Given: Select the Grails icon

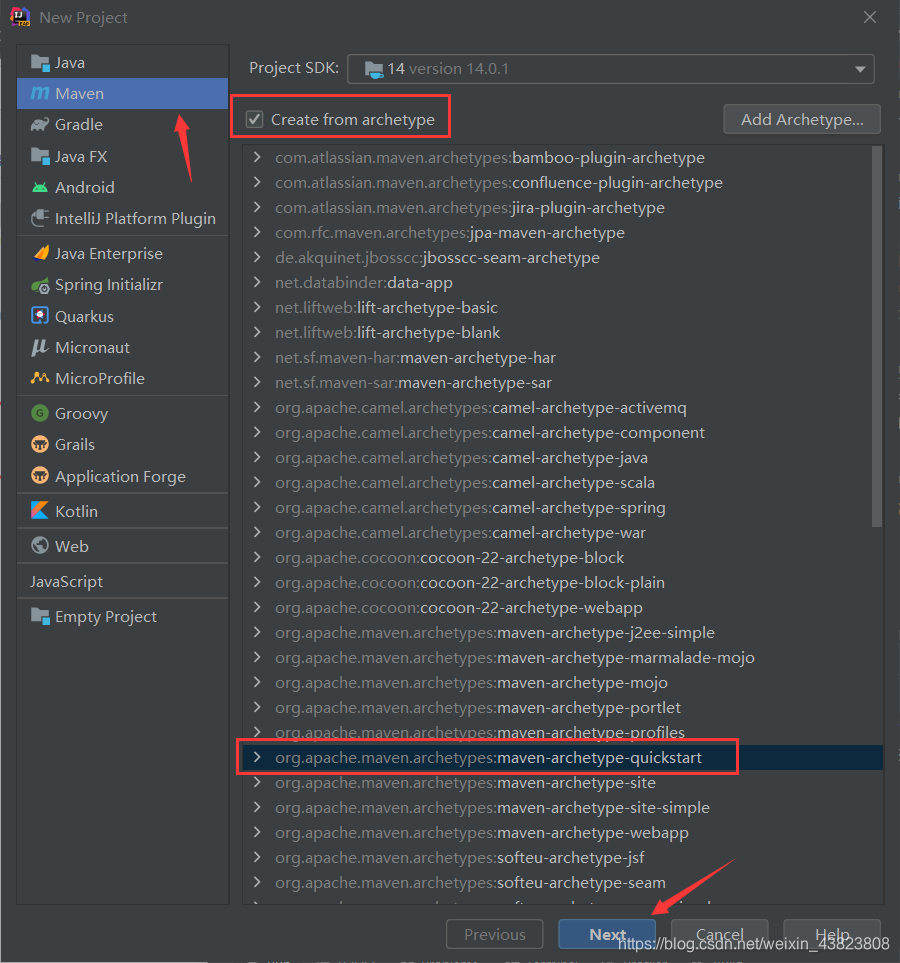Looking at the screenshot, I should tap(40, 444).
